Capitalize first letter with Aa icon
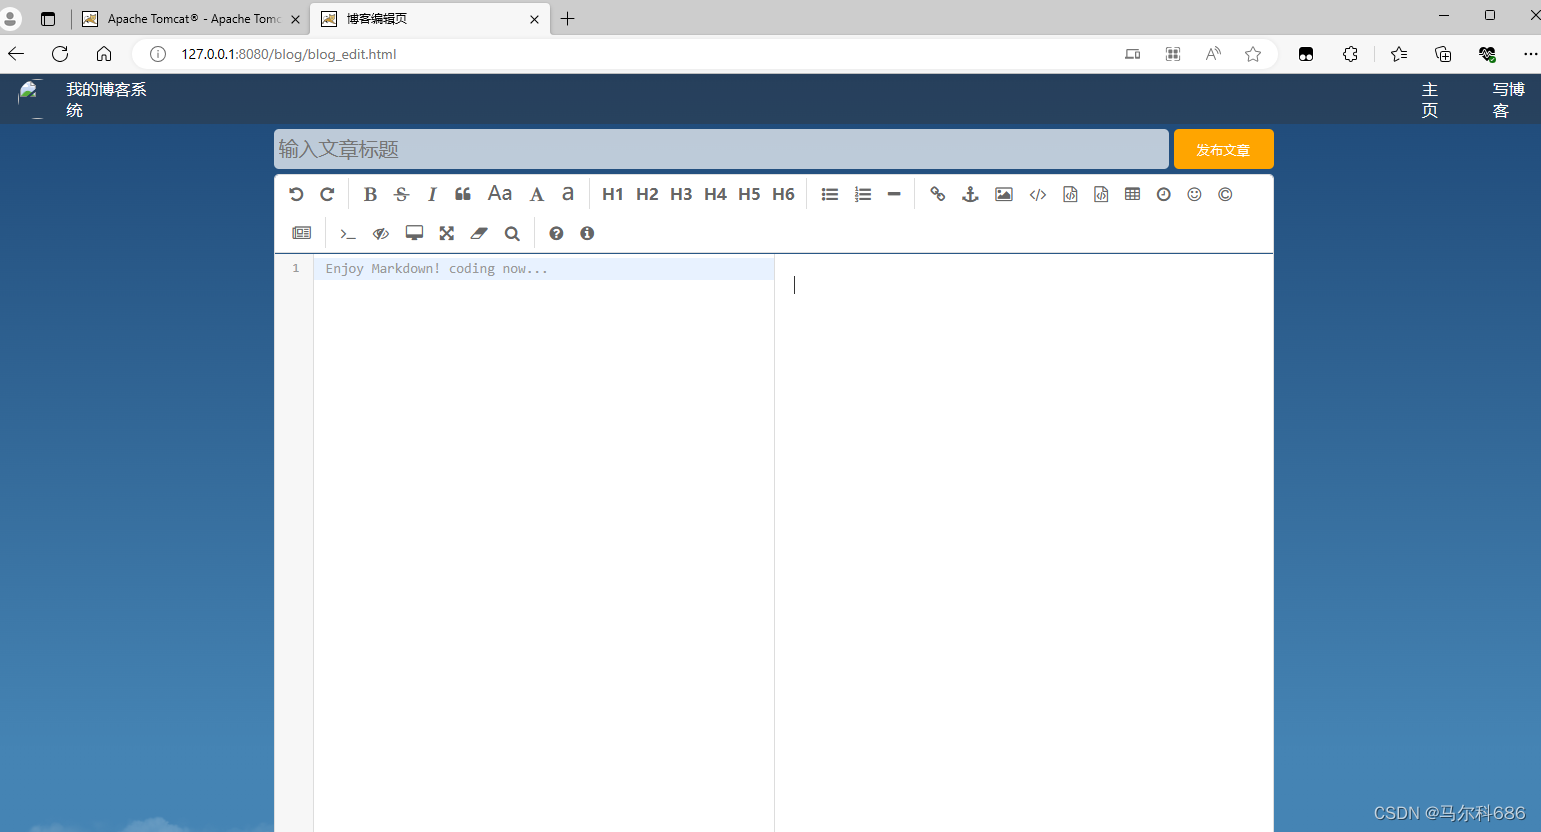 [500, 194]
